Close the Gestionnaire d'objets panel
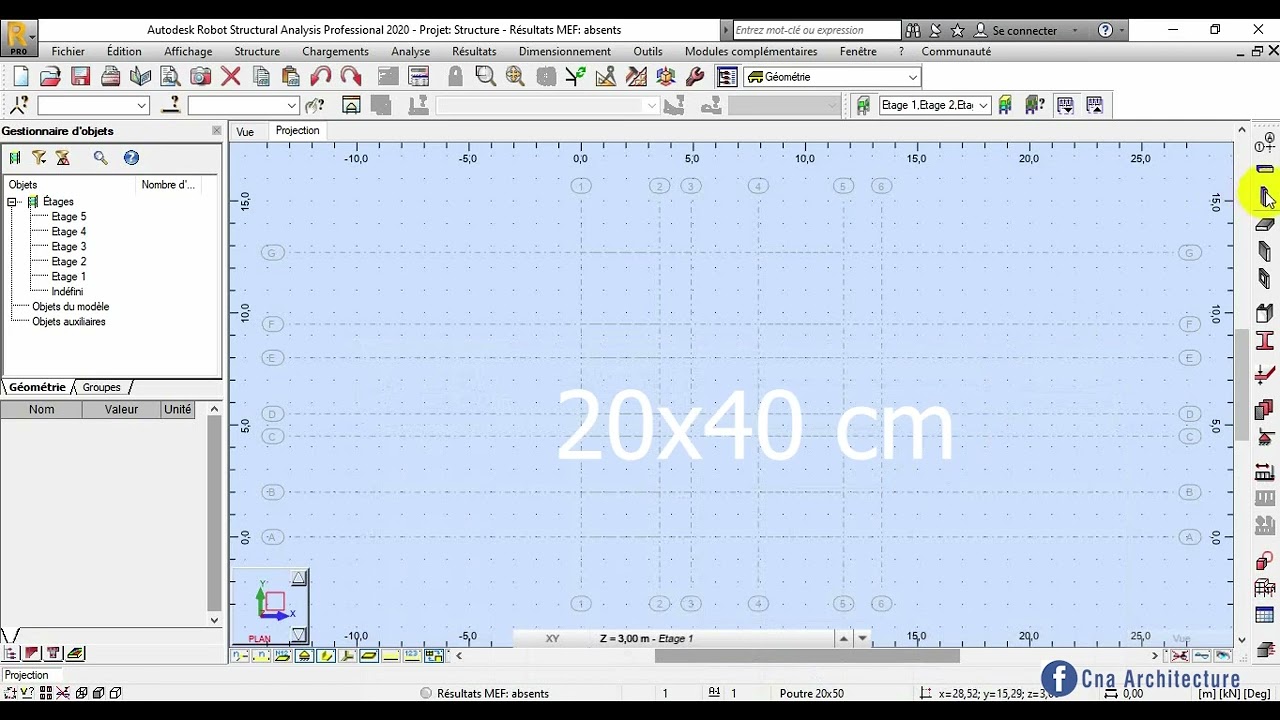 (x=216, y=131)
